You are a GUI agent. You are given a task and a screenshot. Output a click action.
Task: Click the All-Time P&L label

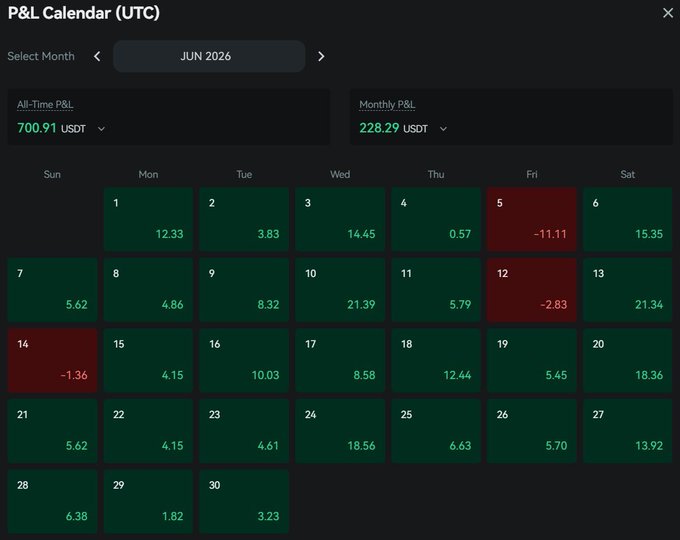(x=45, y=105)
